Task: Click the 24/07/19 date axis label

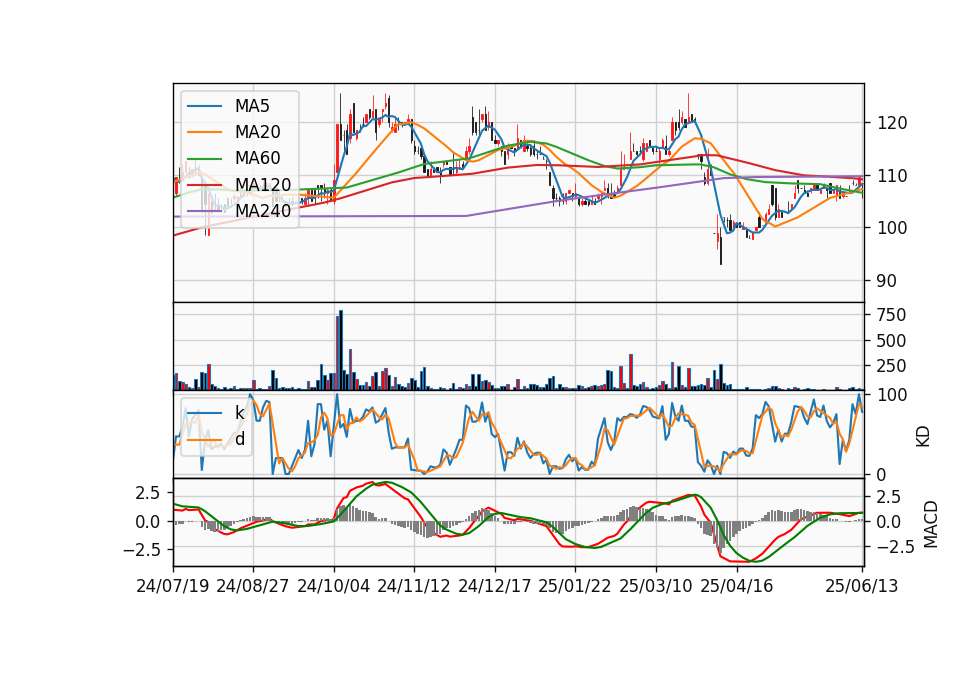Action: (173, 586)
